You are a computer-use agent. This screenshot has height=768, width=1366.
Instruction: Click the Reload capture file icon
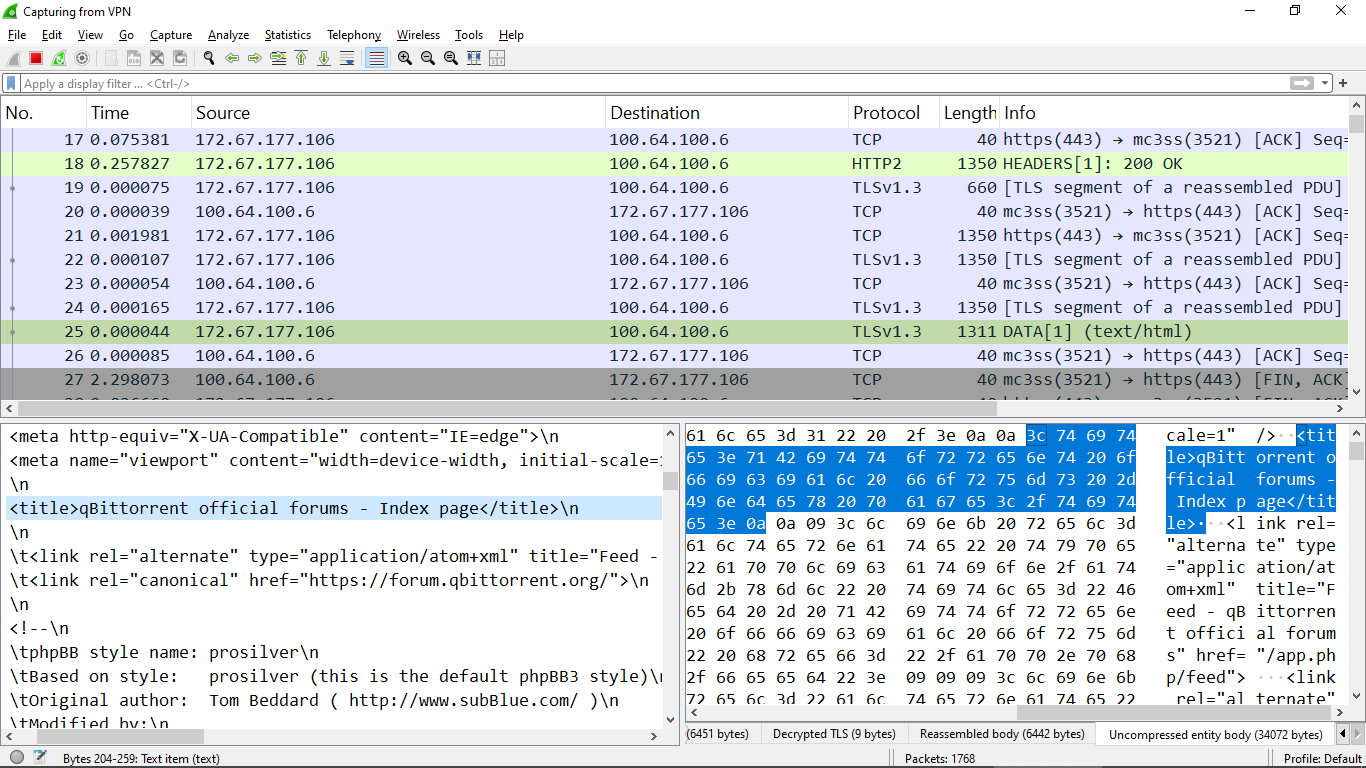pos(180,59)
